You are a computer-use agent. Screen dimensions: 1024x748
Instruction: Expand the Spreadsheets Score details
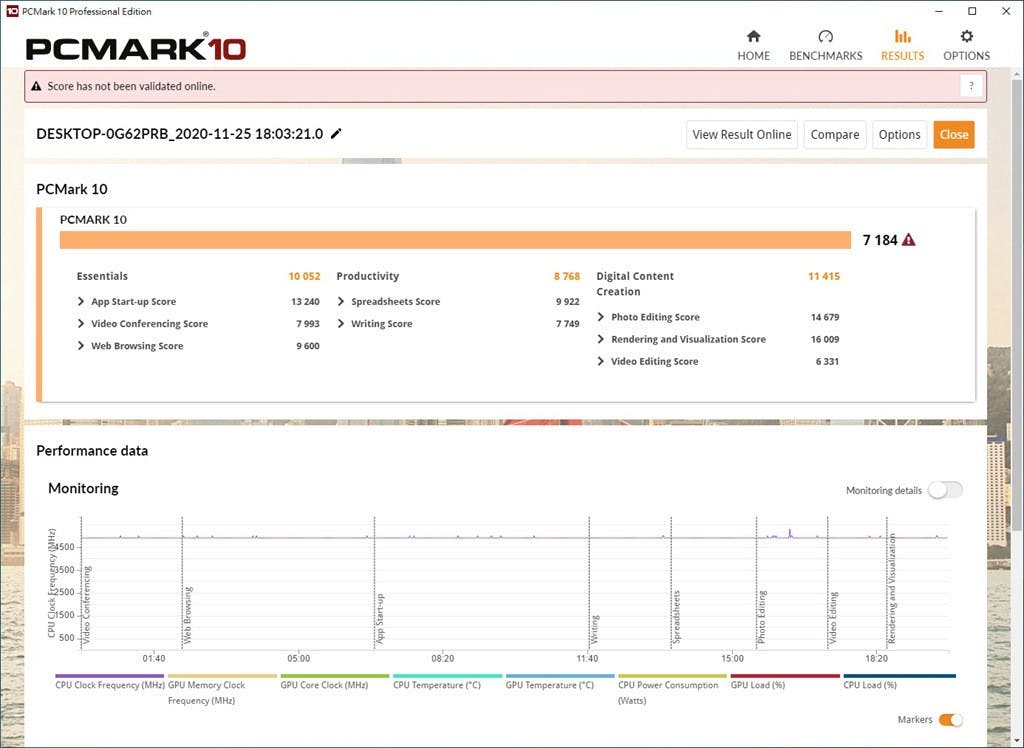(x=341, y=302)
